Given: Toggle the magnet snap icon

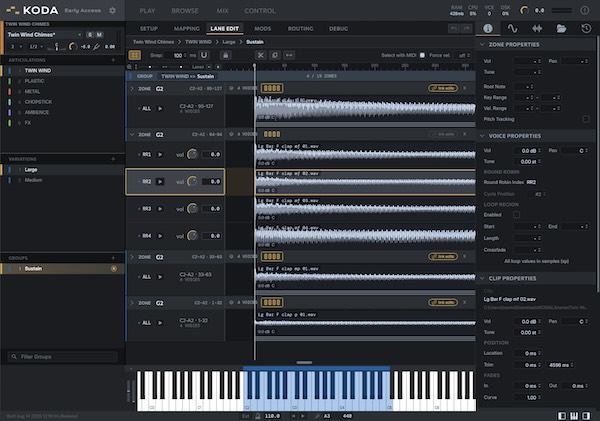Looking at the screenshot, I should pyautogui.click(x=204, y=55).
